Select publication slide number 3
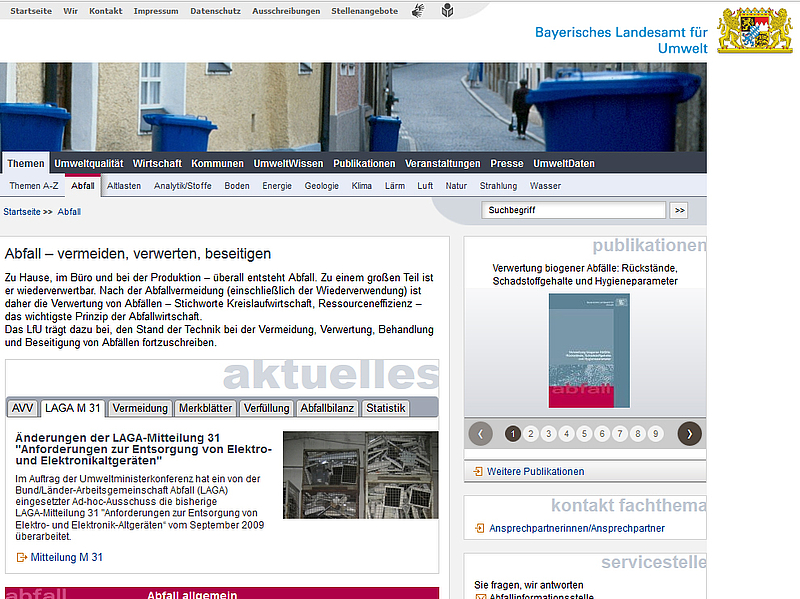 point(549,433)
